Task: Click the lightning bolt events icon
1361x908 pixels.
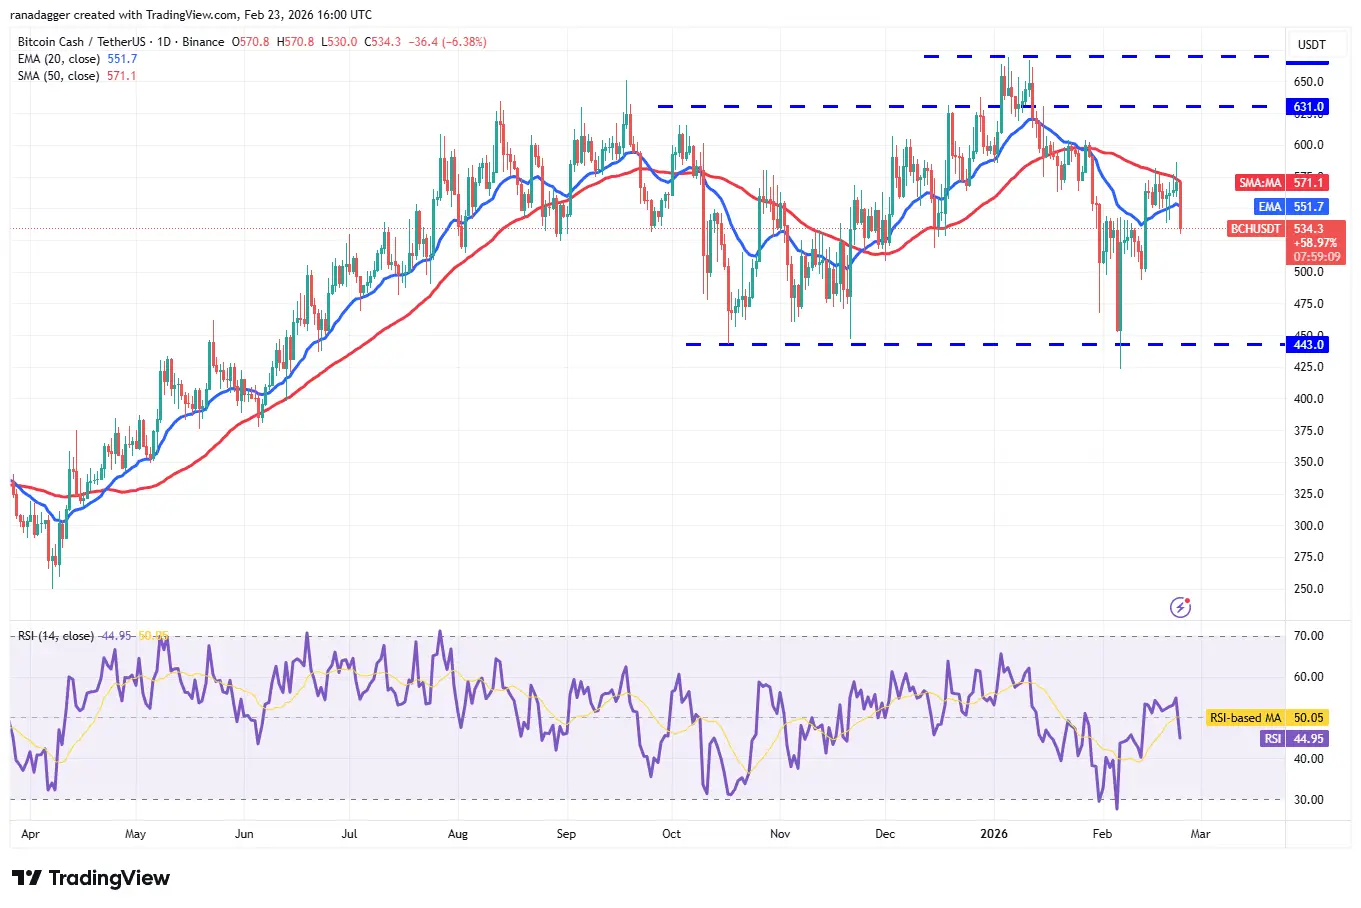Action: pyautogui.click(x=1180, y=607)
